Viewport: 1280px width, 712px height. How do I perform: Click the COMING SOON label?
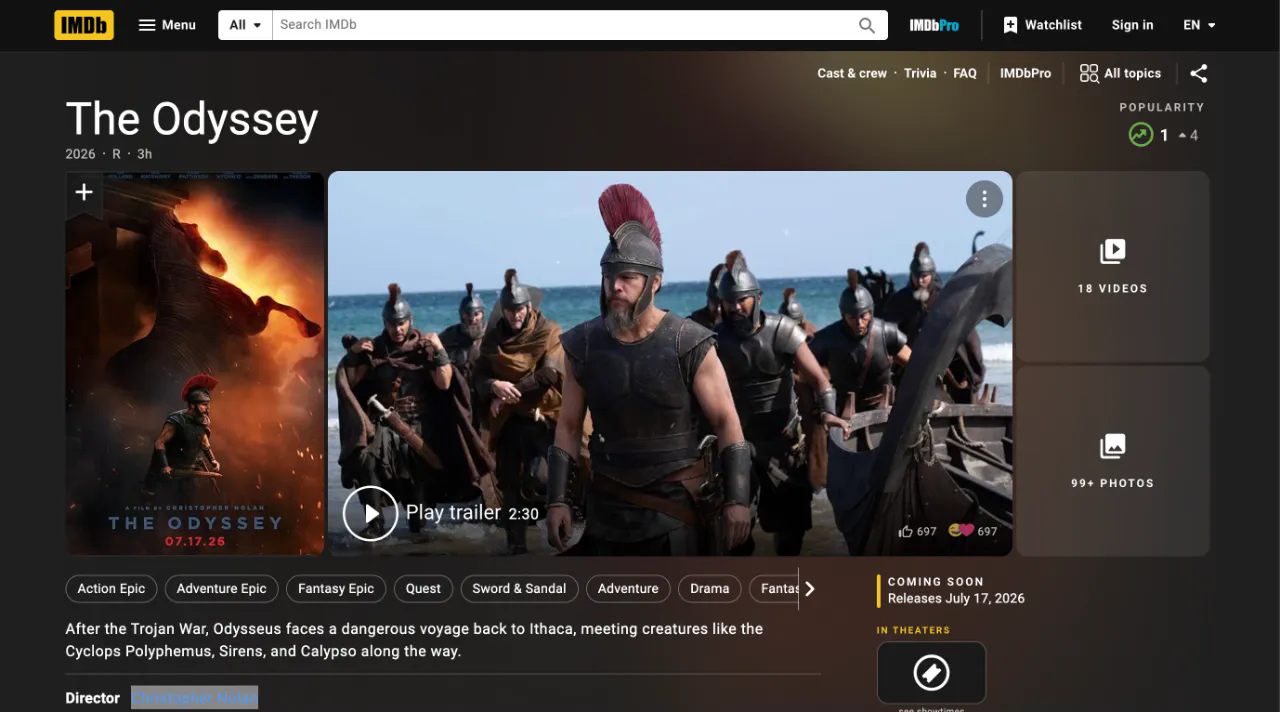tap(935, 581)
